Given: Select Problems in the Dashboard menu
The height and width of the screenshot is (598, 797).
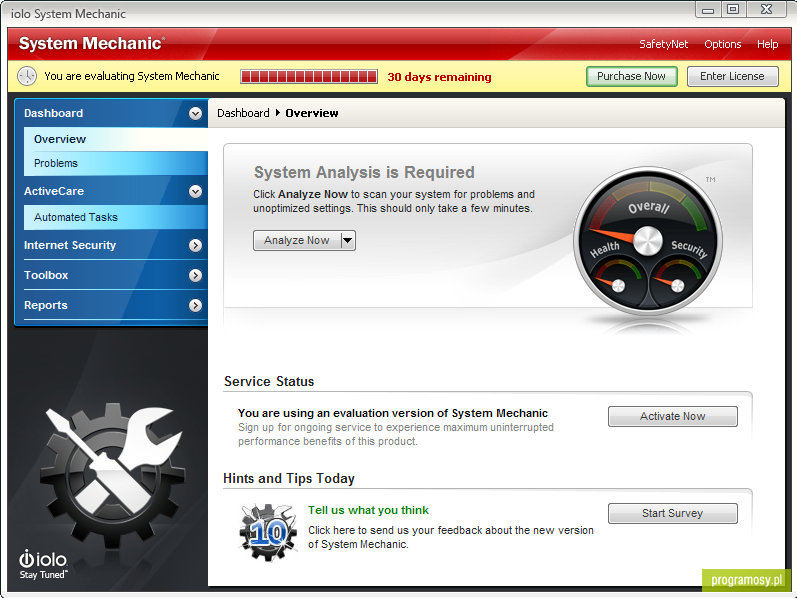Looking at the screenshot, I should coord(116,163).
